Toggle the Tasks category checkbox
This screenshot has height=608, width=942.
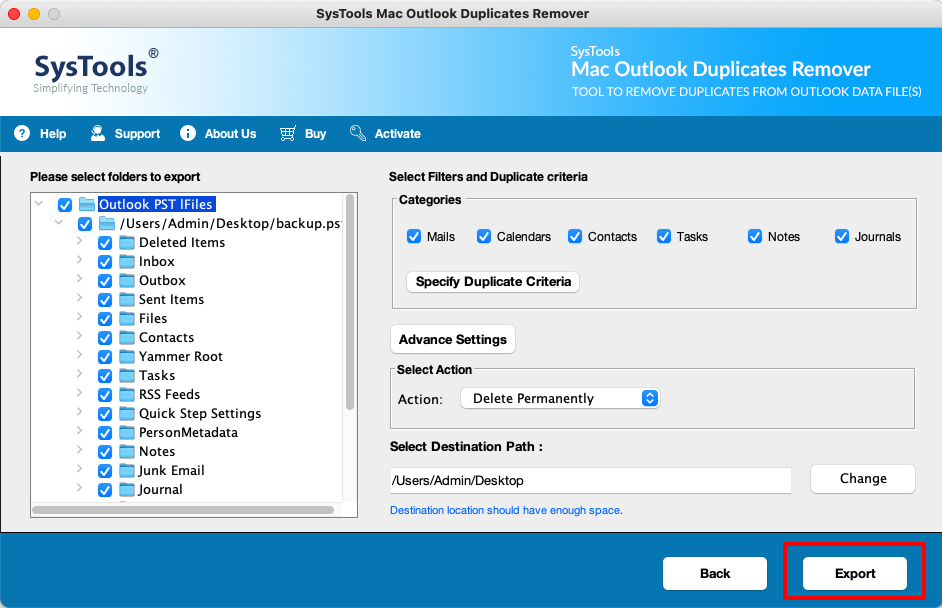point(664,236)
